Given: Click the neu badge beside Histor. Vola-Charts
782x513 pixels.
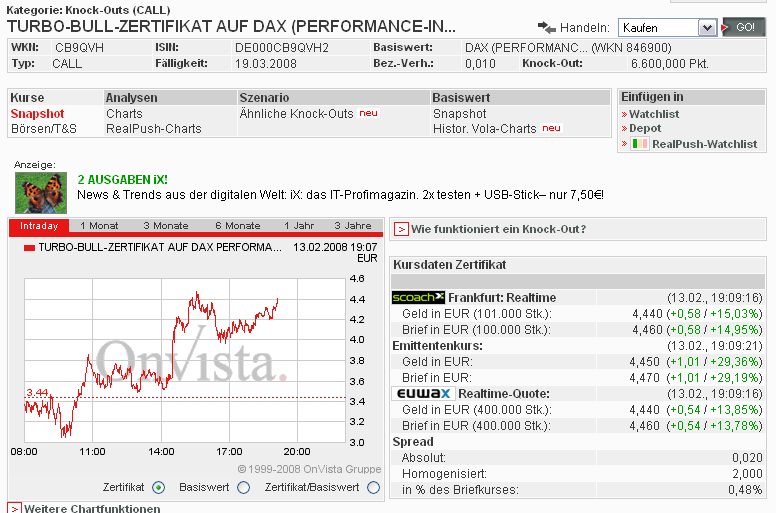Looking at the screenshot, I should coord(552,128).
